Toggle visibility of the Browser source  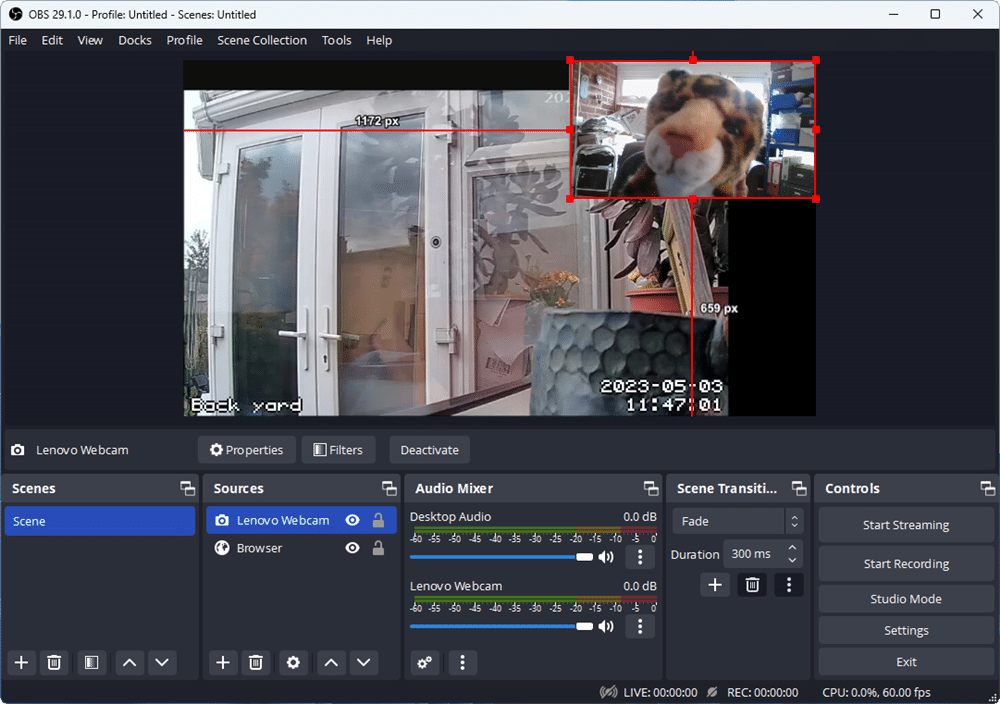coord(352,547)
